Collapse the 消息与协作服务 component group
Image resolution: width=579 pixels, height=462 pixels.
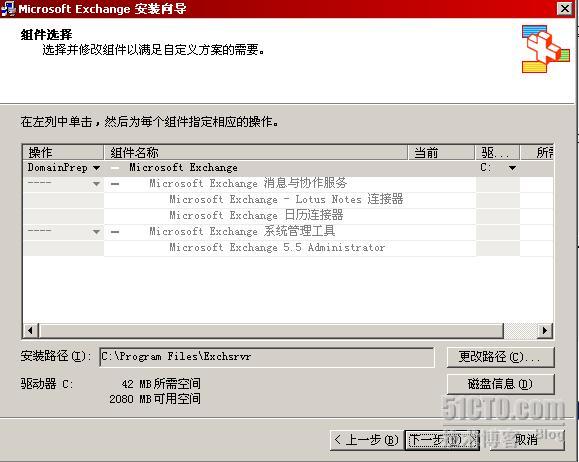[x=115, y=184]
